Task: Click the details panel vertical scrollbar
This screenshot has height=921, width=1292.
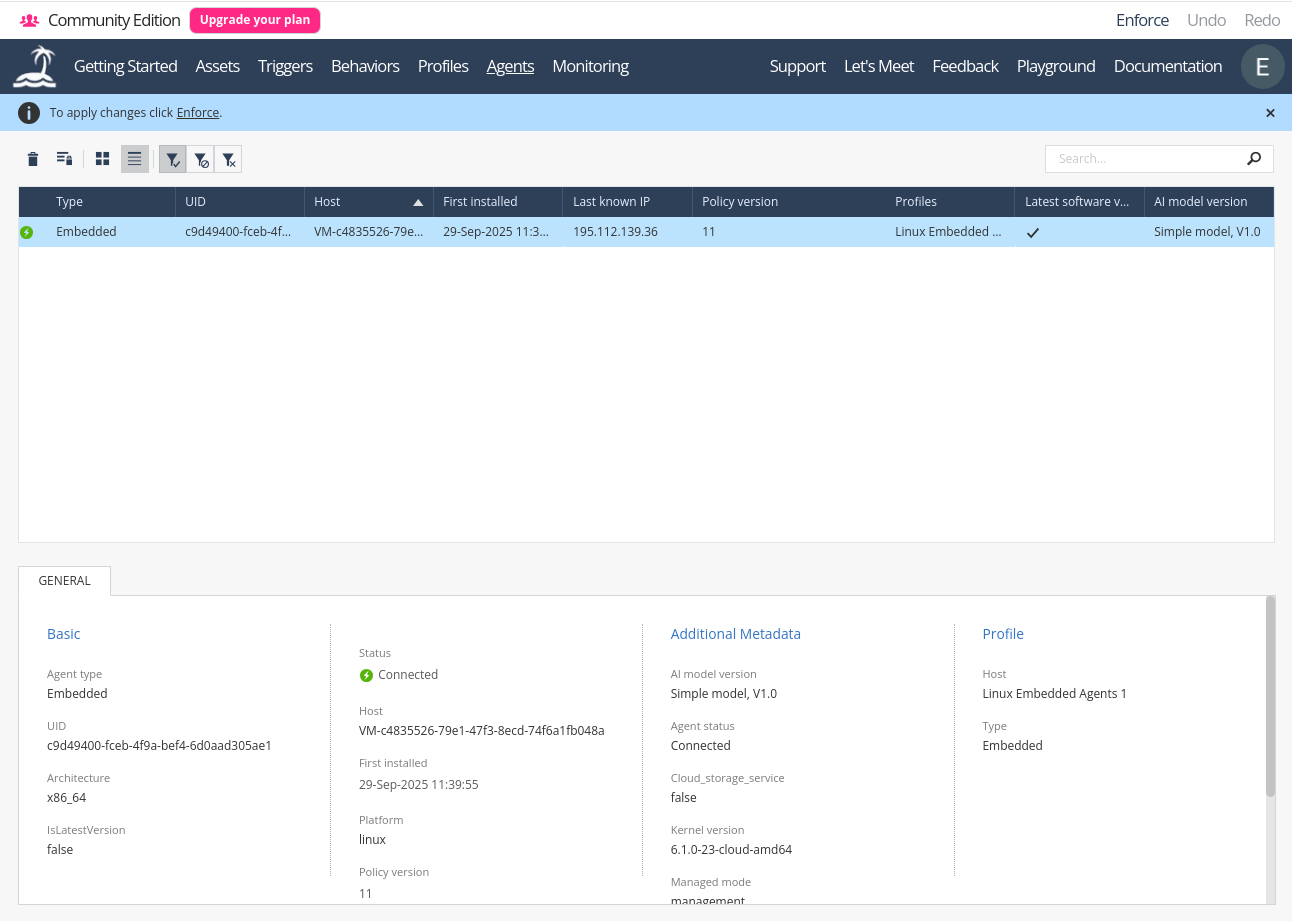Action: (1270, 700)
